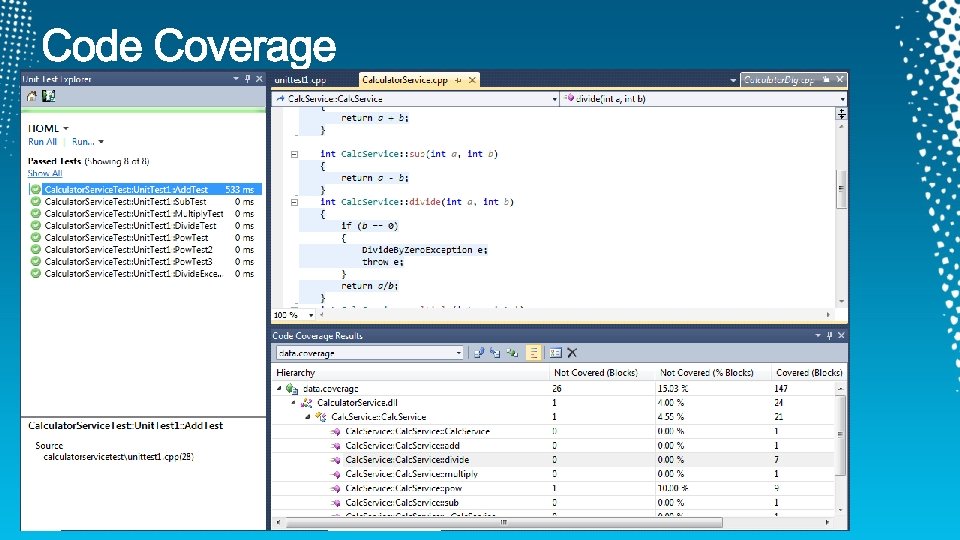
Task: Click the Home icon in Unit Test Explorer
Action: pos(31,96)
